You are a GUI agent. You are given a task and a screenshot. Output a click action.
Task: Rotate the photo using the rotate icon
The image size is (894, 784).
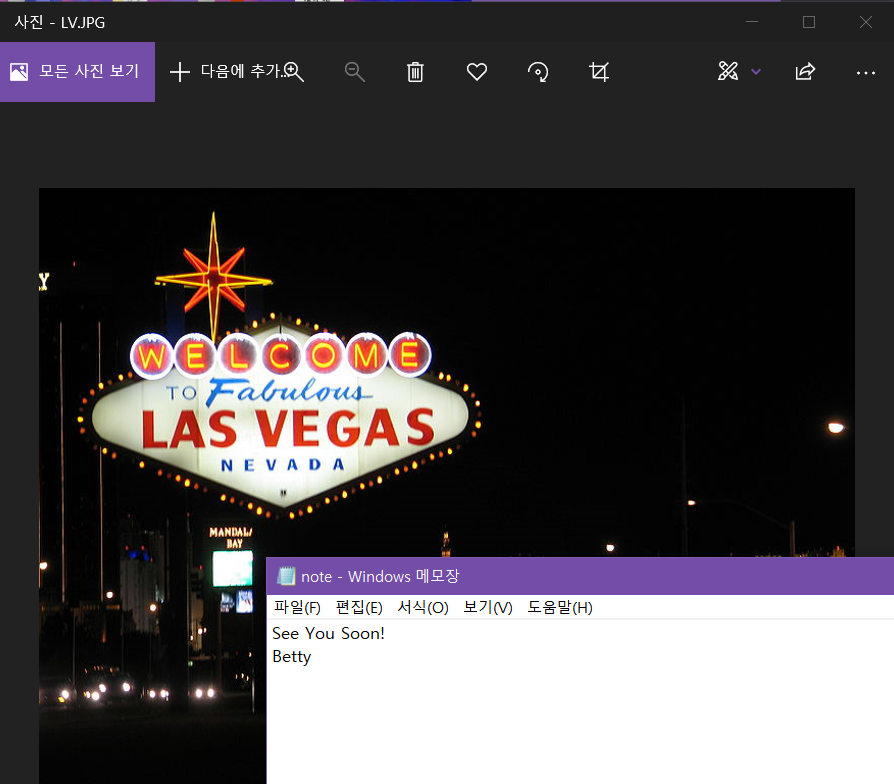click(x=538, y=72)
